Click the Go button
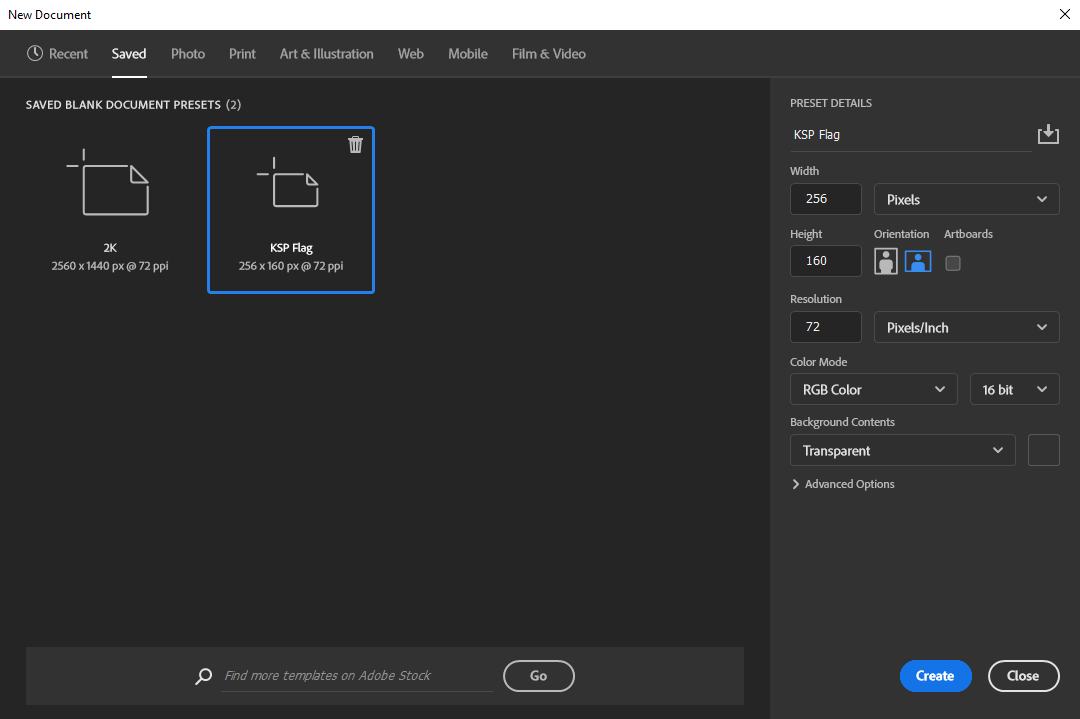Viewport: 1080px width, 719px height. point(539,676)
